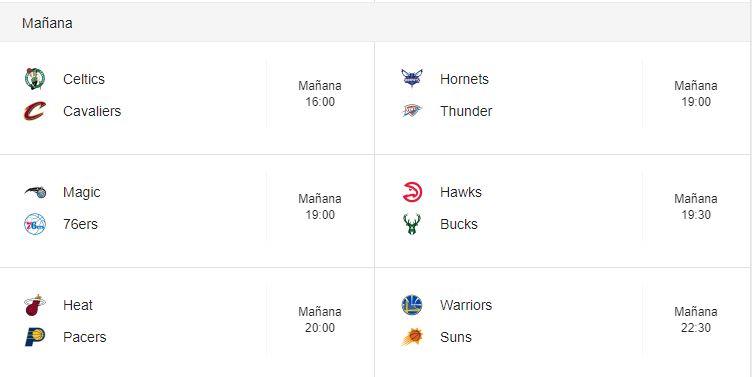Click the Bucks deer logo
The width and height of the screenshot is (752, 377).
click(411, 224)
